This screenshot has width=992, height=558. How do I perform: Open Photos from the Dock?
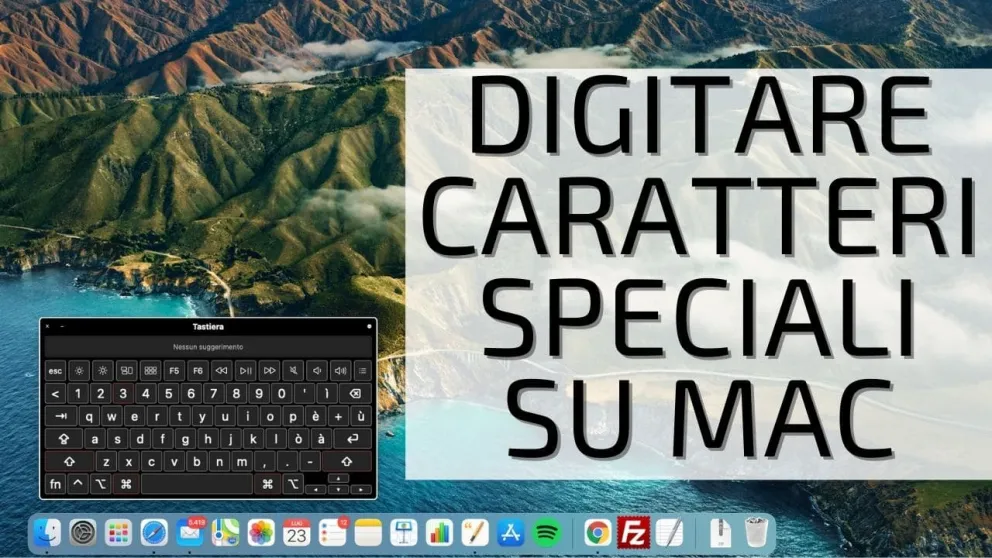tap(261, 533)
